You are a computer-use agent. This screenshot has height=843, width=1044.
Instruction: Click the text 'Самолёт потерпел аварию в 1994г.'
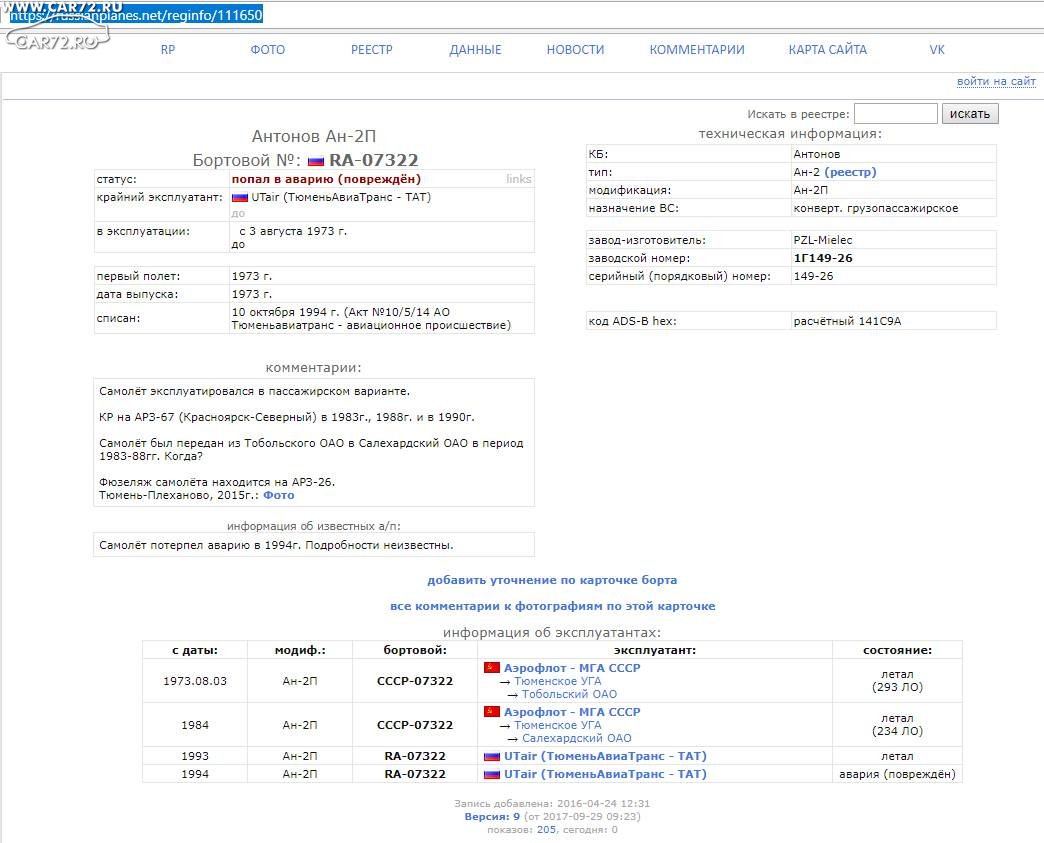[200, 545]
